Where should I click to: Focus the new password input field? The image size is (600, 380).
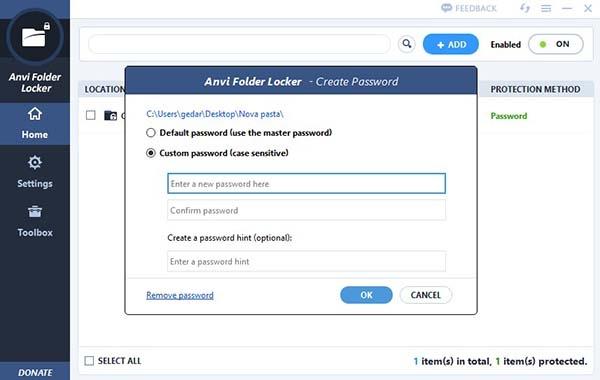tap(307, 183)
